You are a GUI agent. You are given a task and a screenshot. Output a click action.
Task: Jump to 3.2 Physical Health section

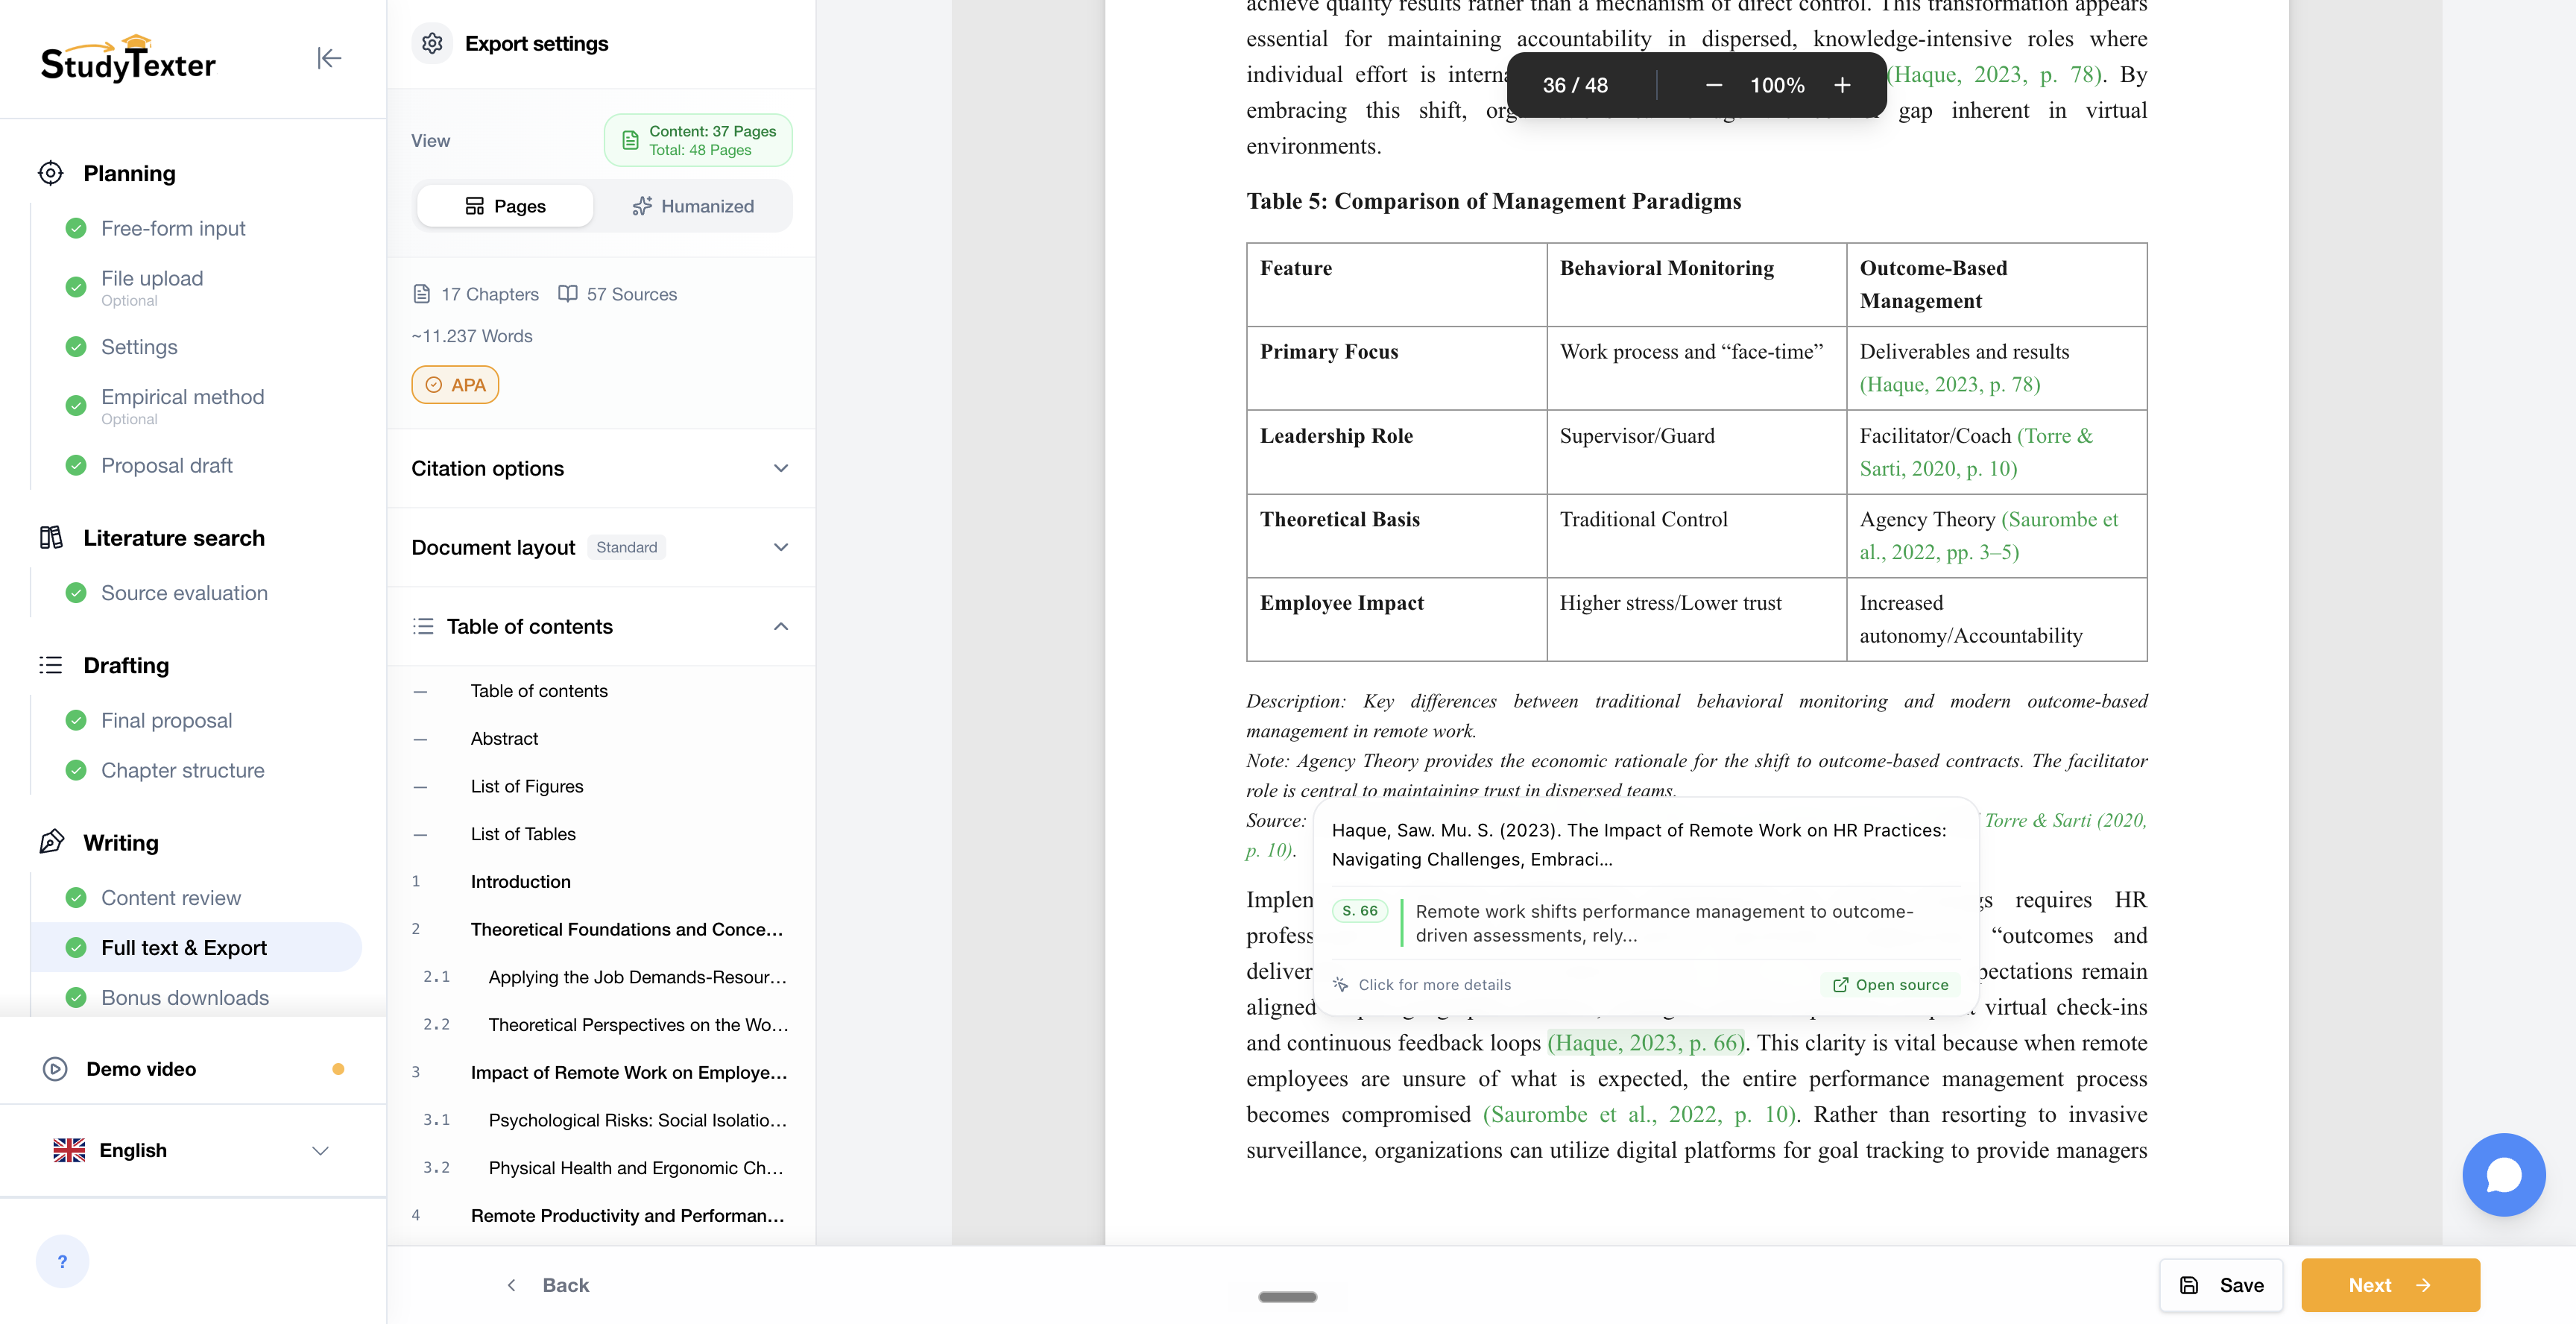click(636, 1168)
